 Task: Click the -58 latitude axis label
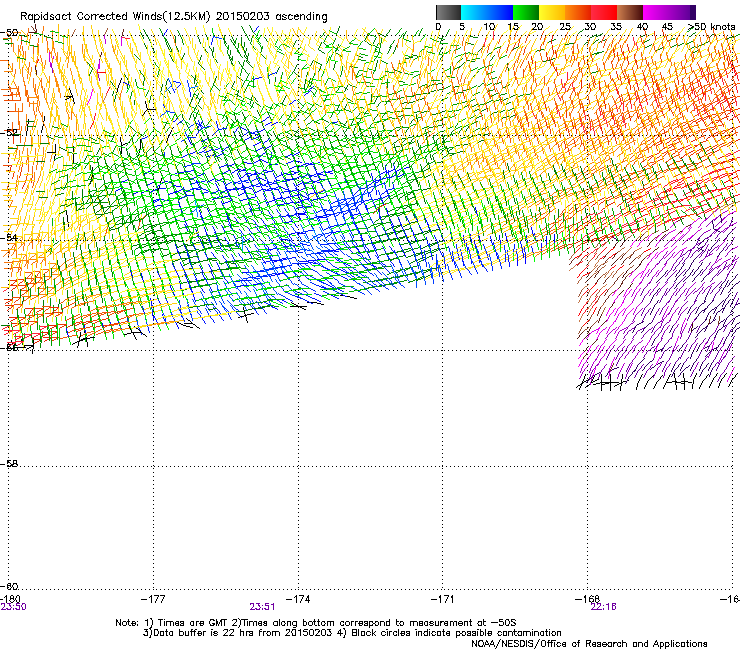coord(9,464)
